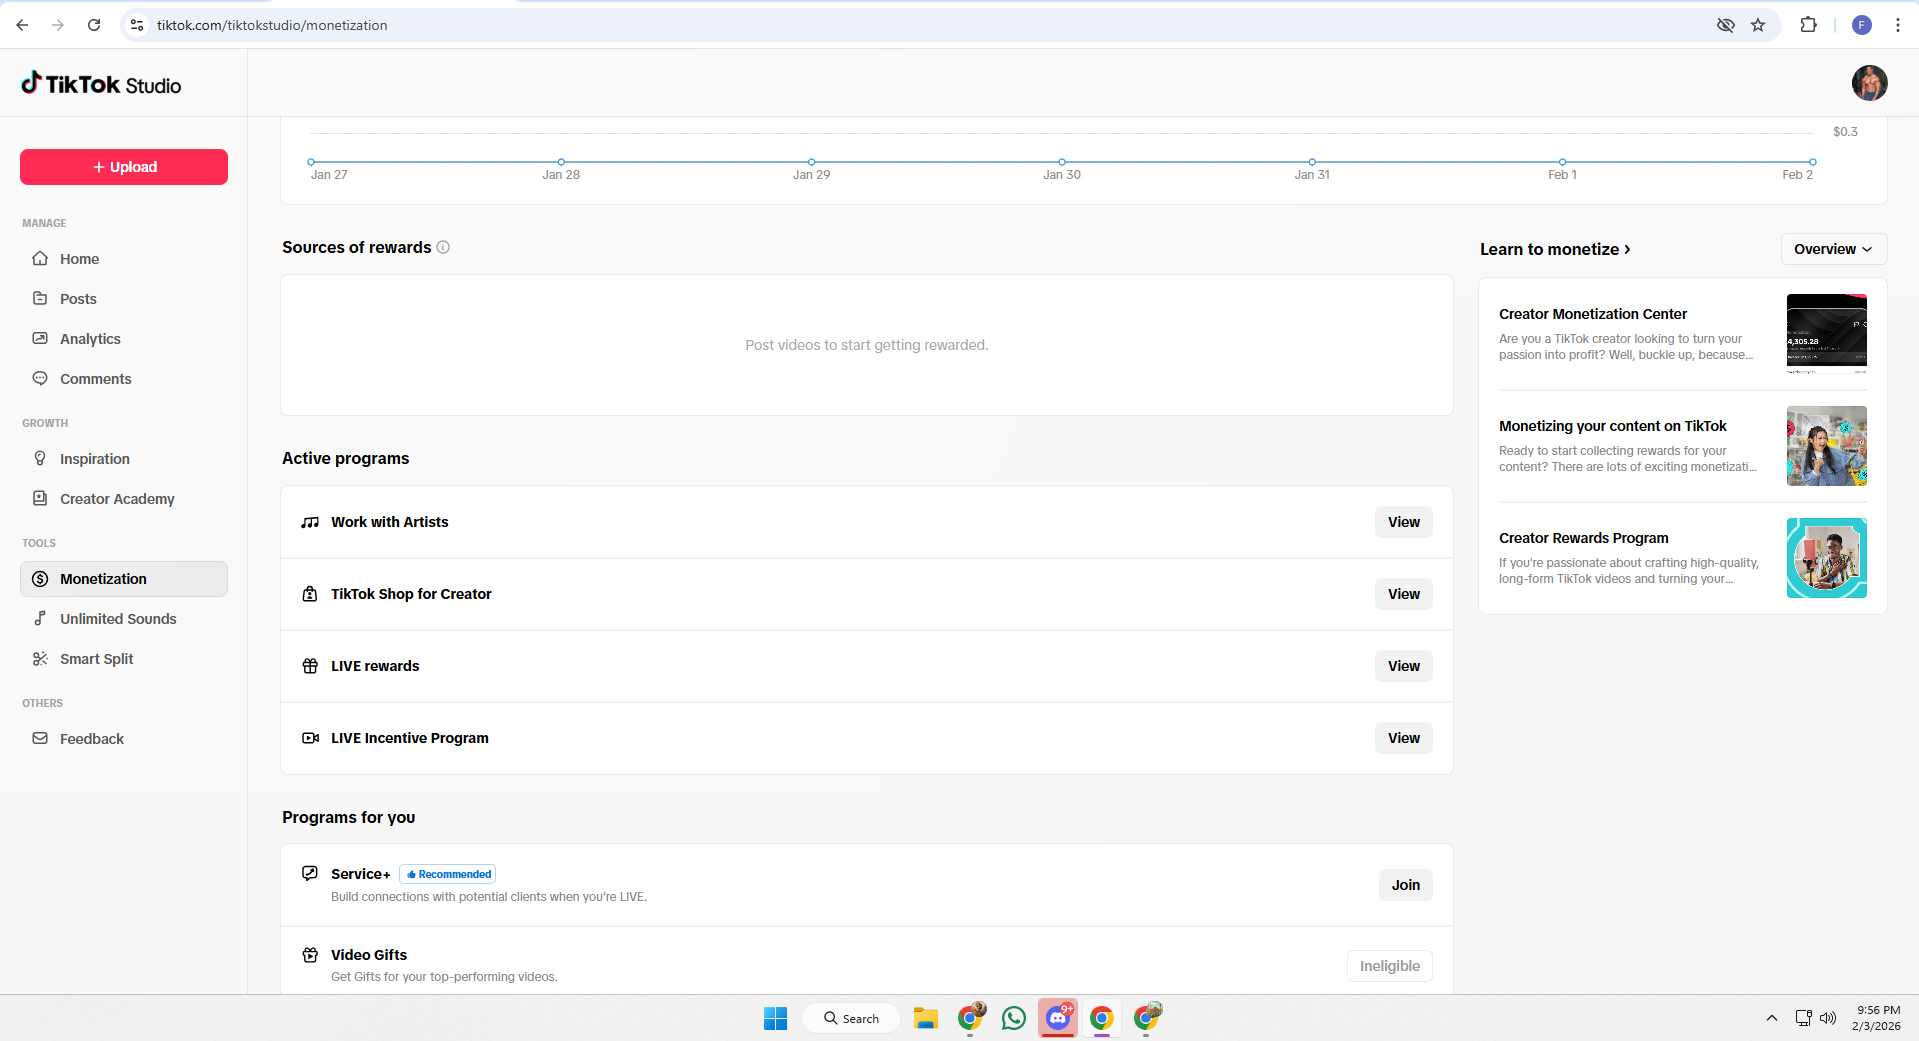Reload the page with the refresh icon
1919x1041 pixels.
(x=94, y=25)
